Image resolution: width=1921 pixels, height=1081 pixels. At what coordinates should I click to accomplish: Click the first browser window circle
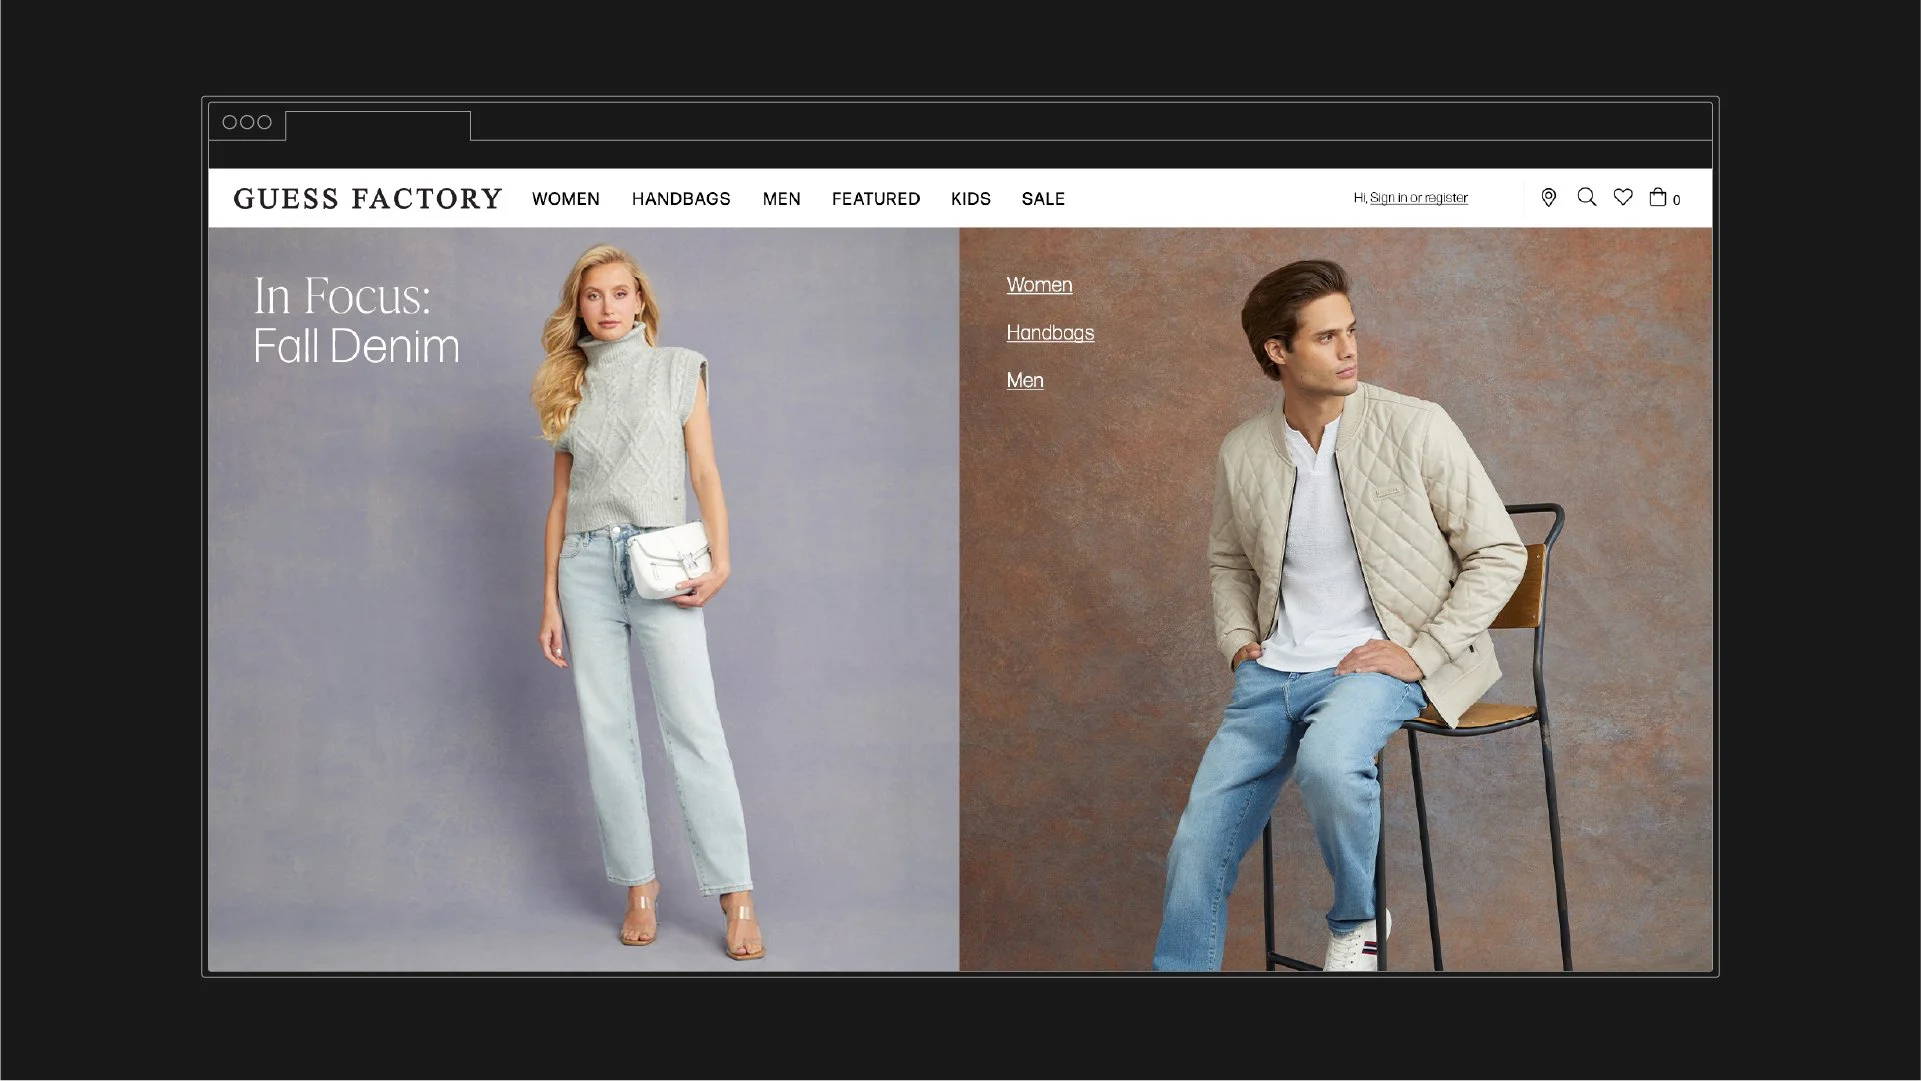pyautogui.click(x=230, y=122)
